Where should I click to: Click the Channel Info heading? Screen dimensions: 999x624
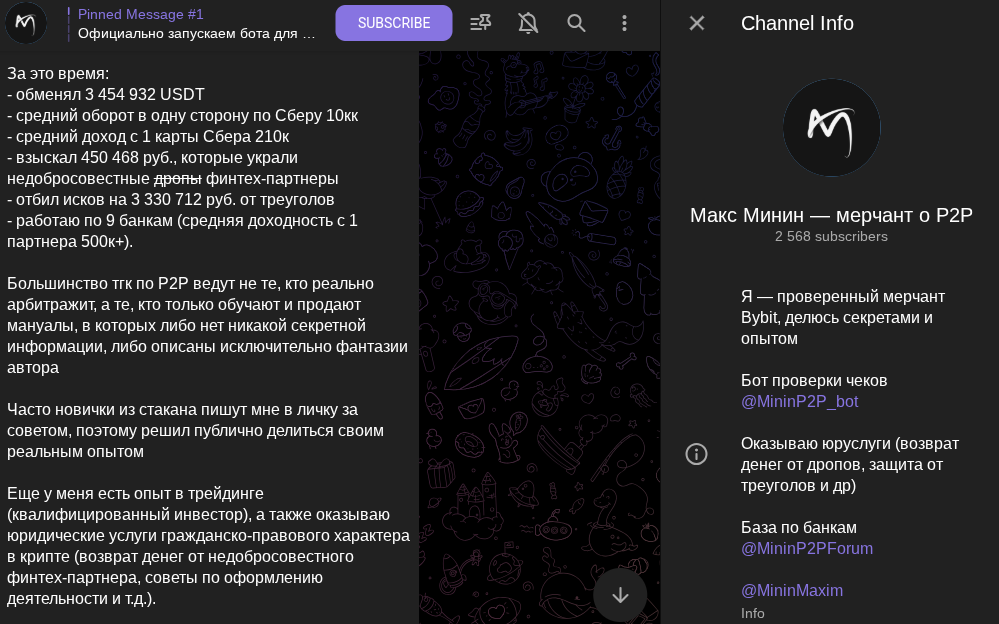pyautogui.click(x=797, y=23)
